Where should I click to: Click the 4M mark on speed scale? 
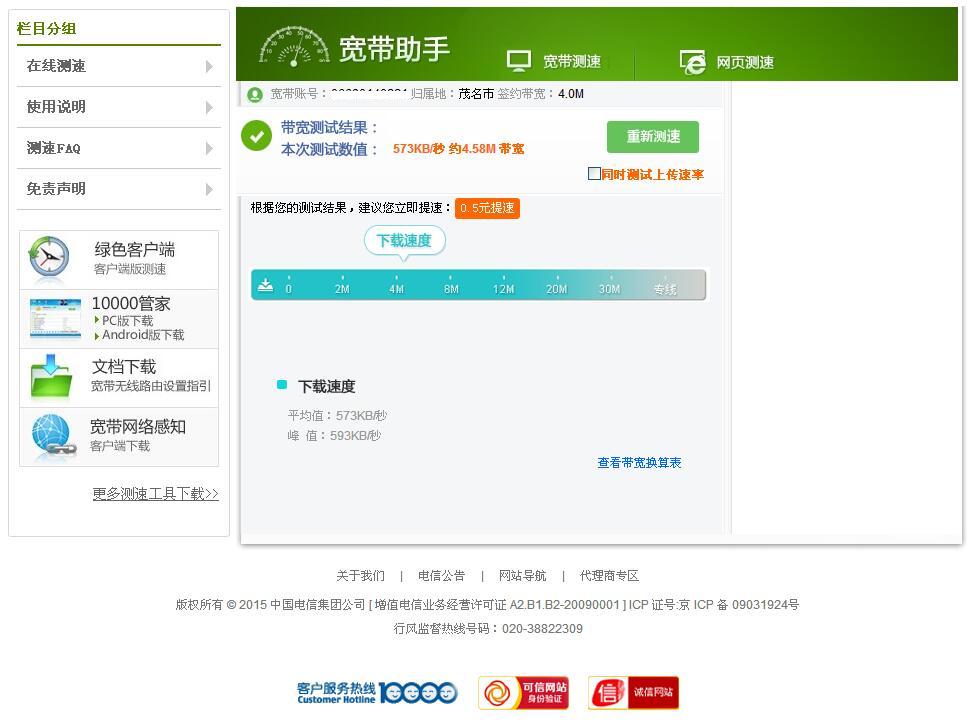point(396,289)
